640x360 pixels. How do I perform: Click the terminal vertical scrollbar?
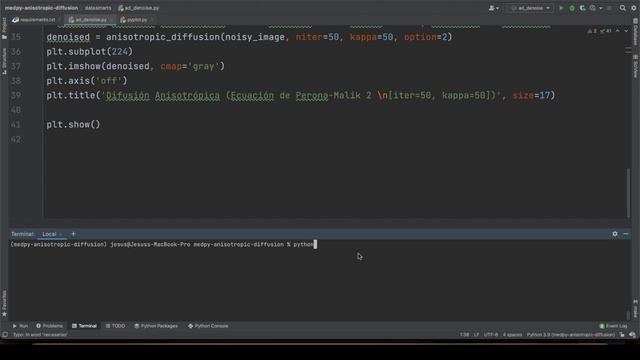click(628, 315)
